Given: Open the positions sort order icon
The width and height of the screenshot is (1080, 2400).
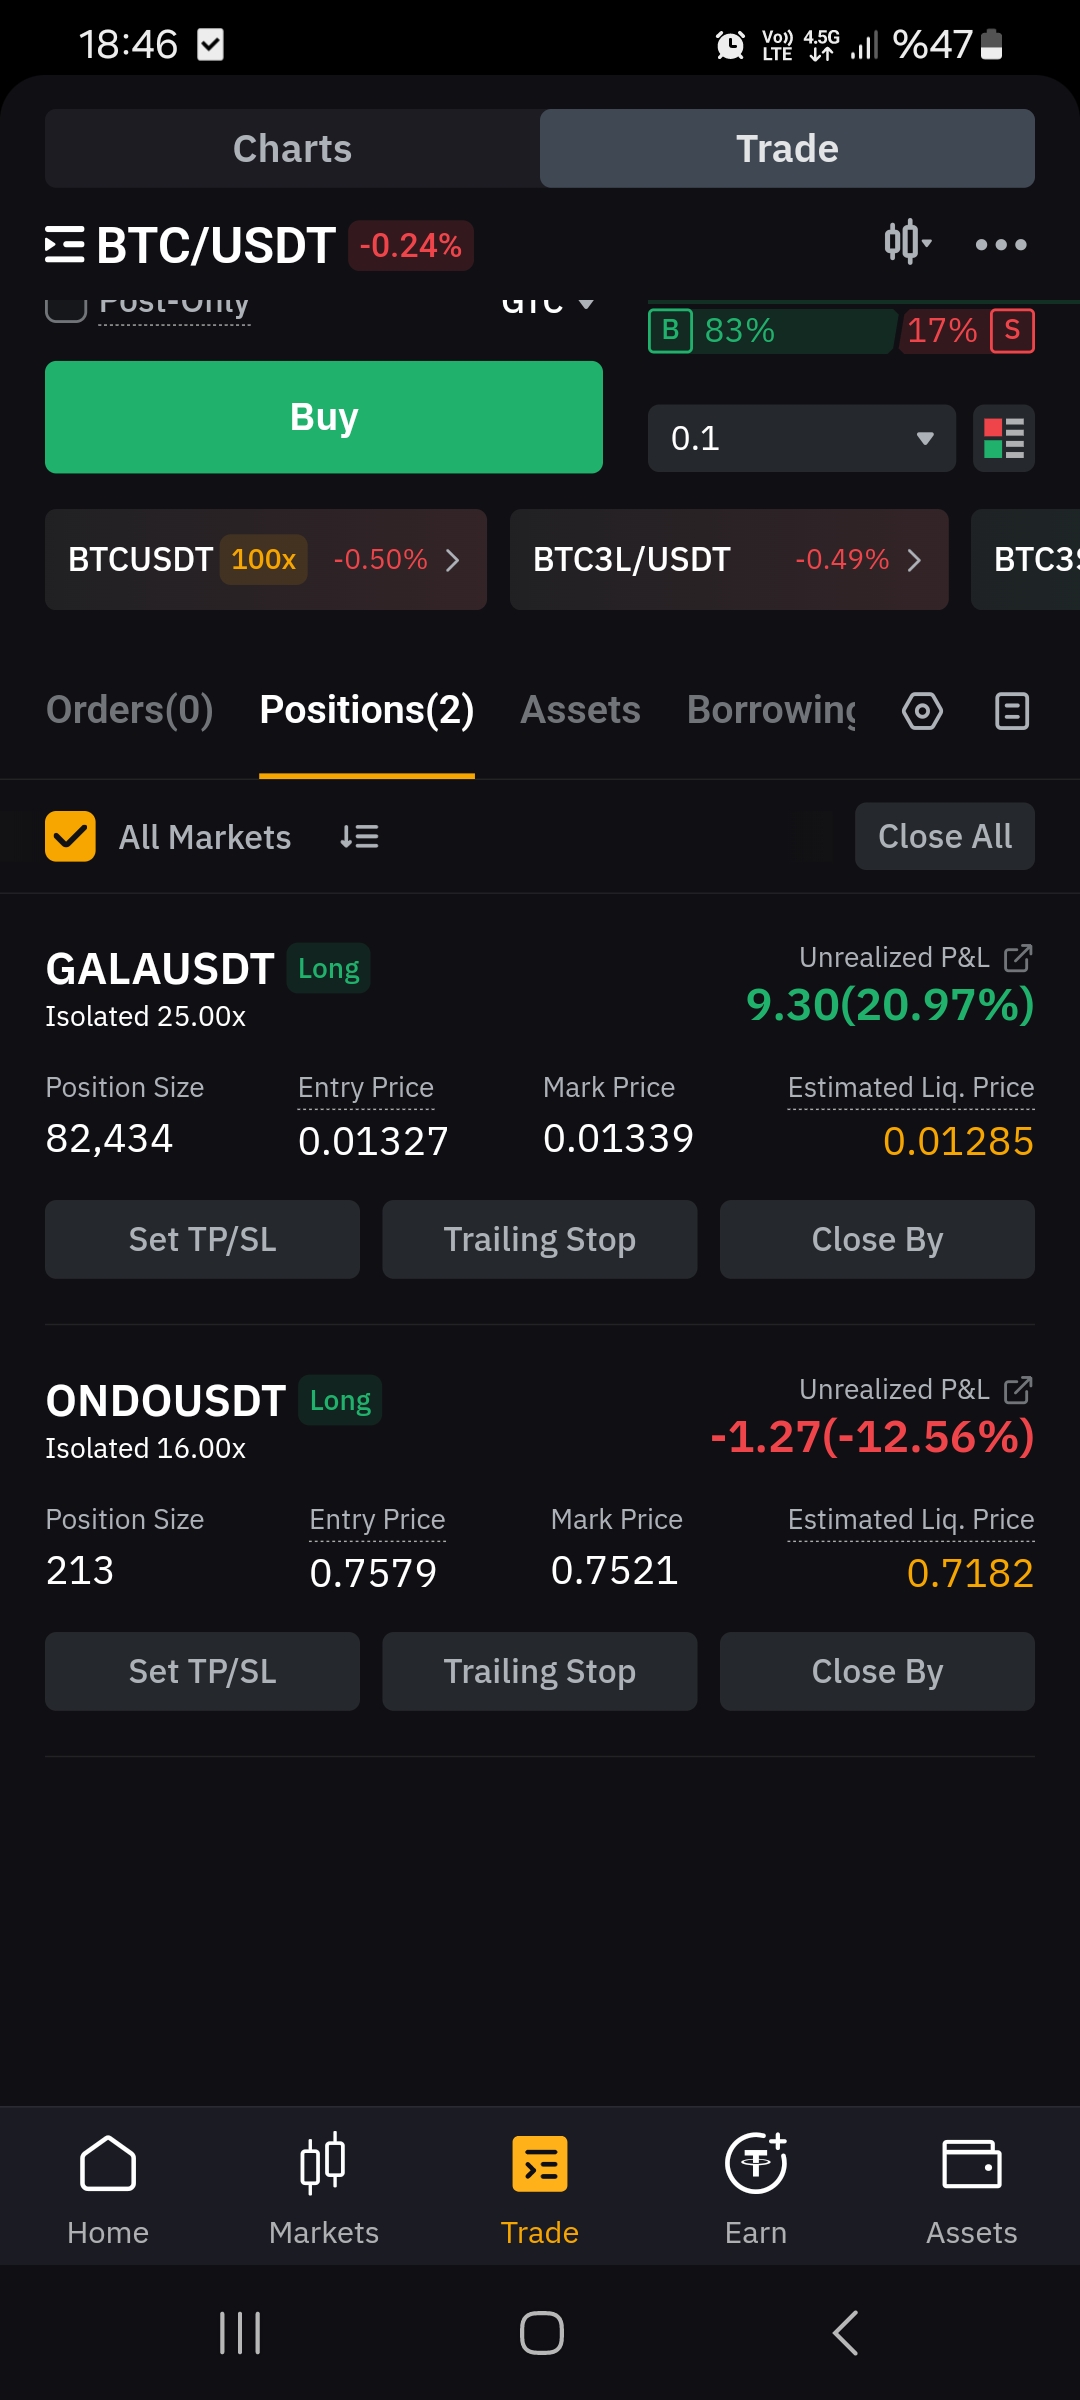Looking at the screenshot, I should click(x=359, y=836).
